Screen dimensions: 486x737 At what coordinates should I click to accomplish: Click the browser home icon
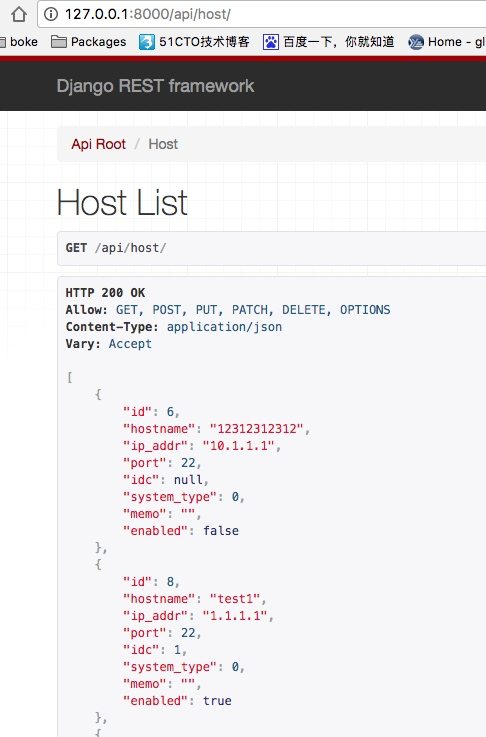tap(19, 14)
